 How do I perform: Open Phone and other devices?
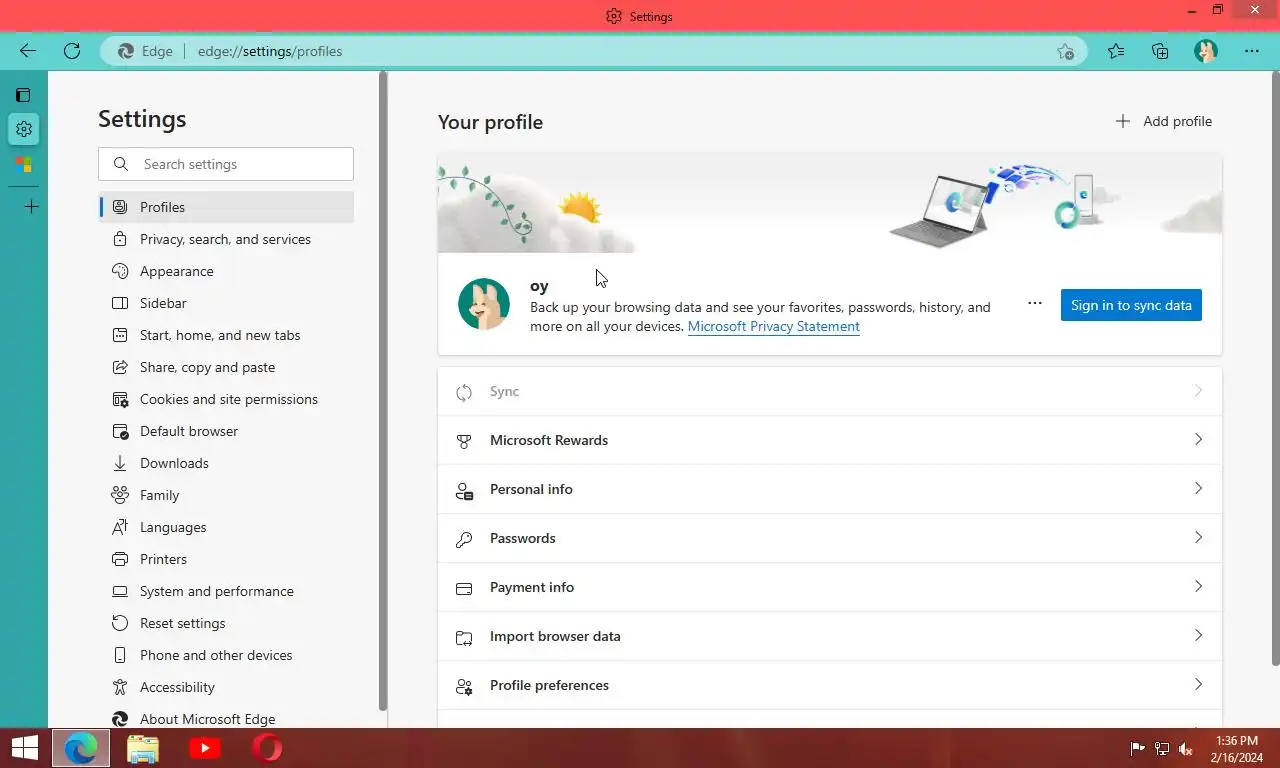[226, 655]
